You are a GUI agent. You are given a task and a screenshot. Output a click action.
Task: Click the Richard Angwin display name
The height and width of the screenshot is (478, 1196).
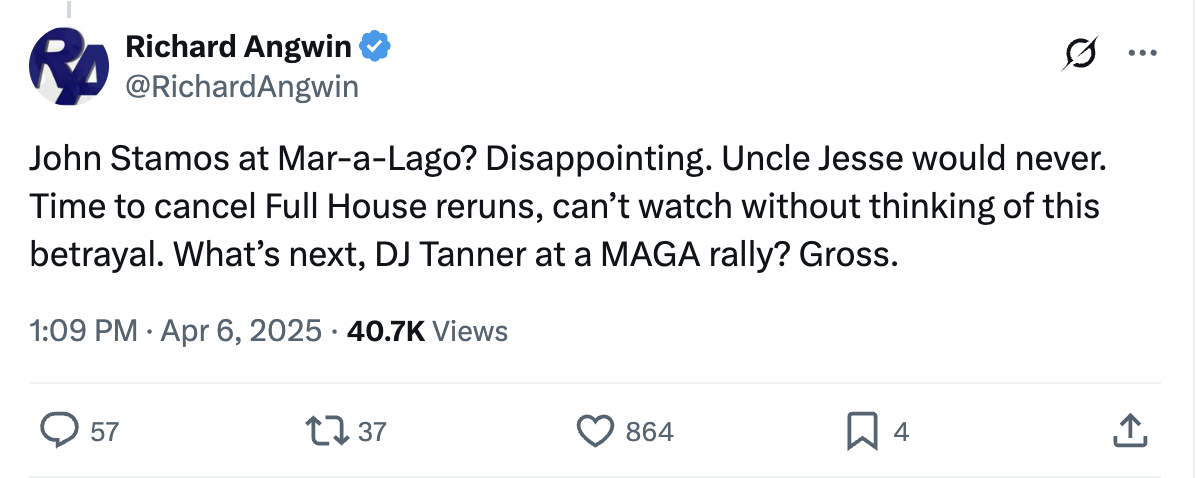pyautogui.click(x=237, y=47)
